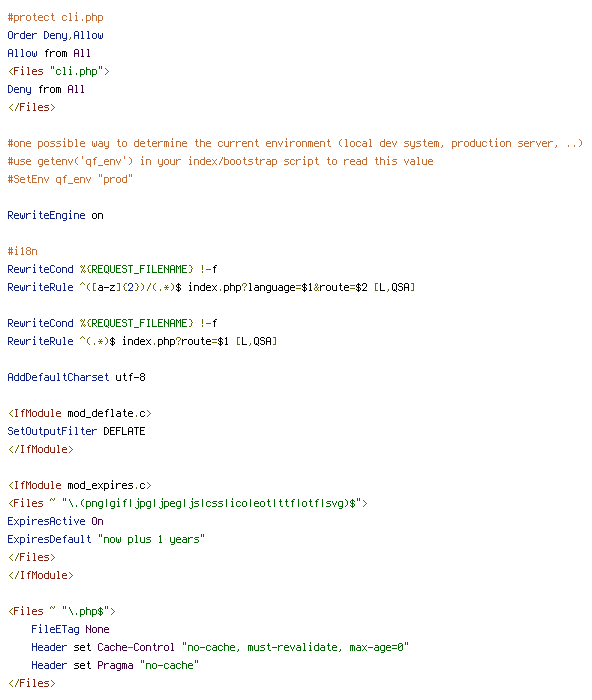Click 'ExpiresActive' directive

[46, 521]
